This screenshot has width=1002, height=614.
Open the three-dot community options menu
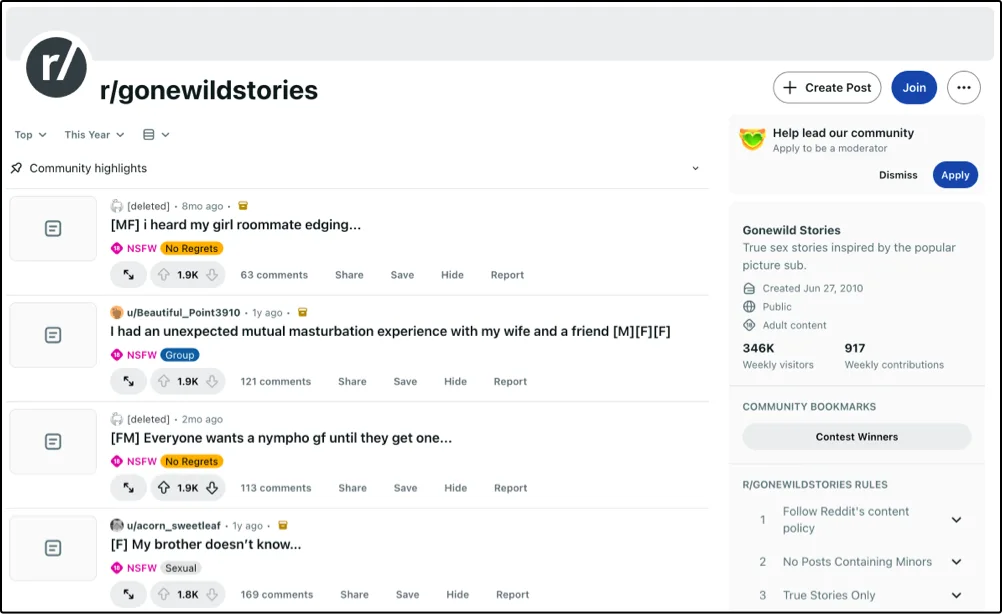963,88
